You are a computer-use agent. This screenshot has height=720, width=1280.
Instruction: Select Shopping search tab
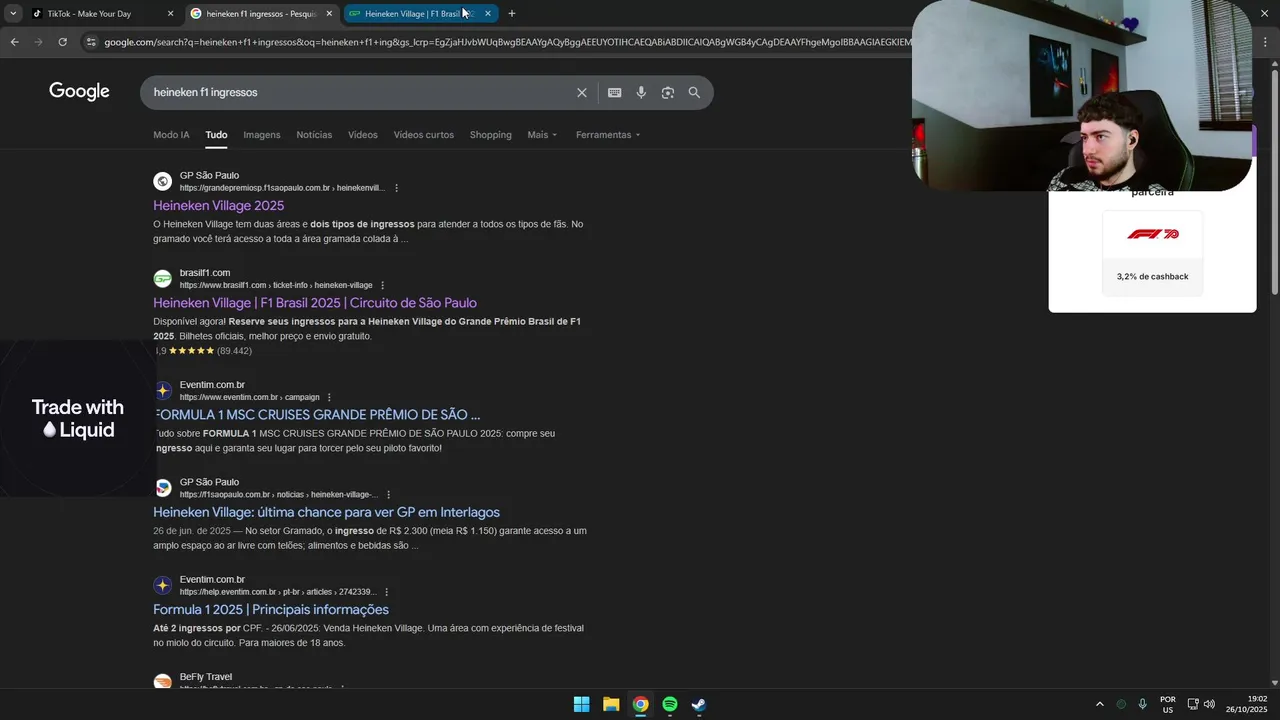point(490,135)
